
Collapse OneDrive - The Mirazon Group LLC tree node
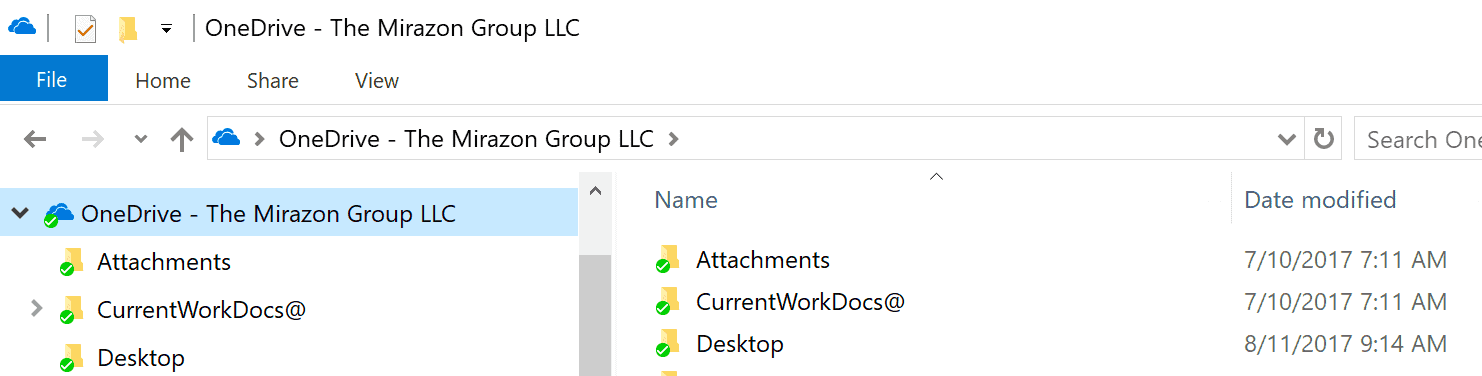click(x=20, y=213)
